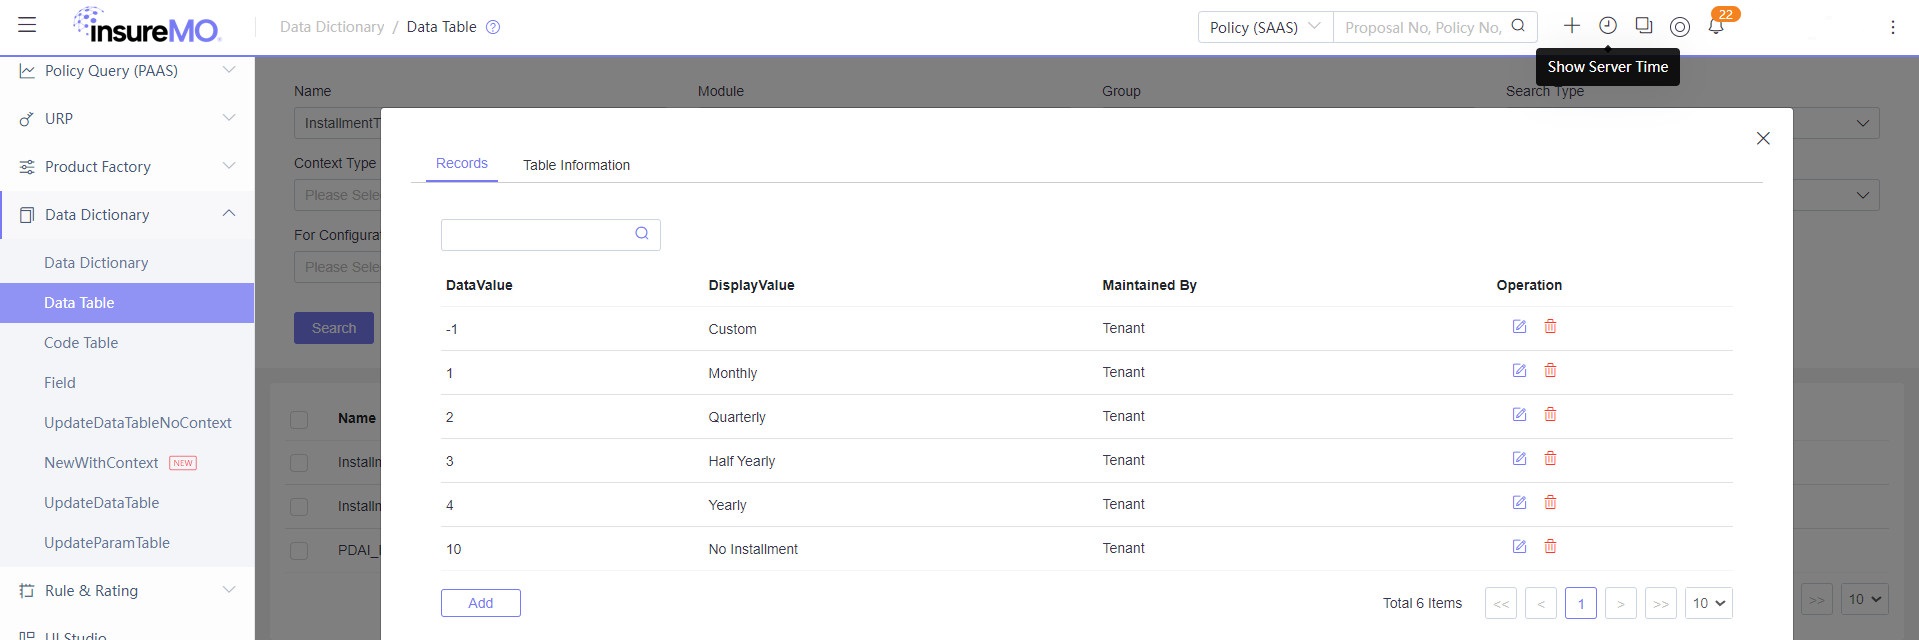Image resolution: width=1919 pixels, height=640 pixels.
Task: Switch to the Table Information tab
Action: tap(576, 165)
